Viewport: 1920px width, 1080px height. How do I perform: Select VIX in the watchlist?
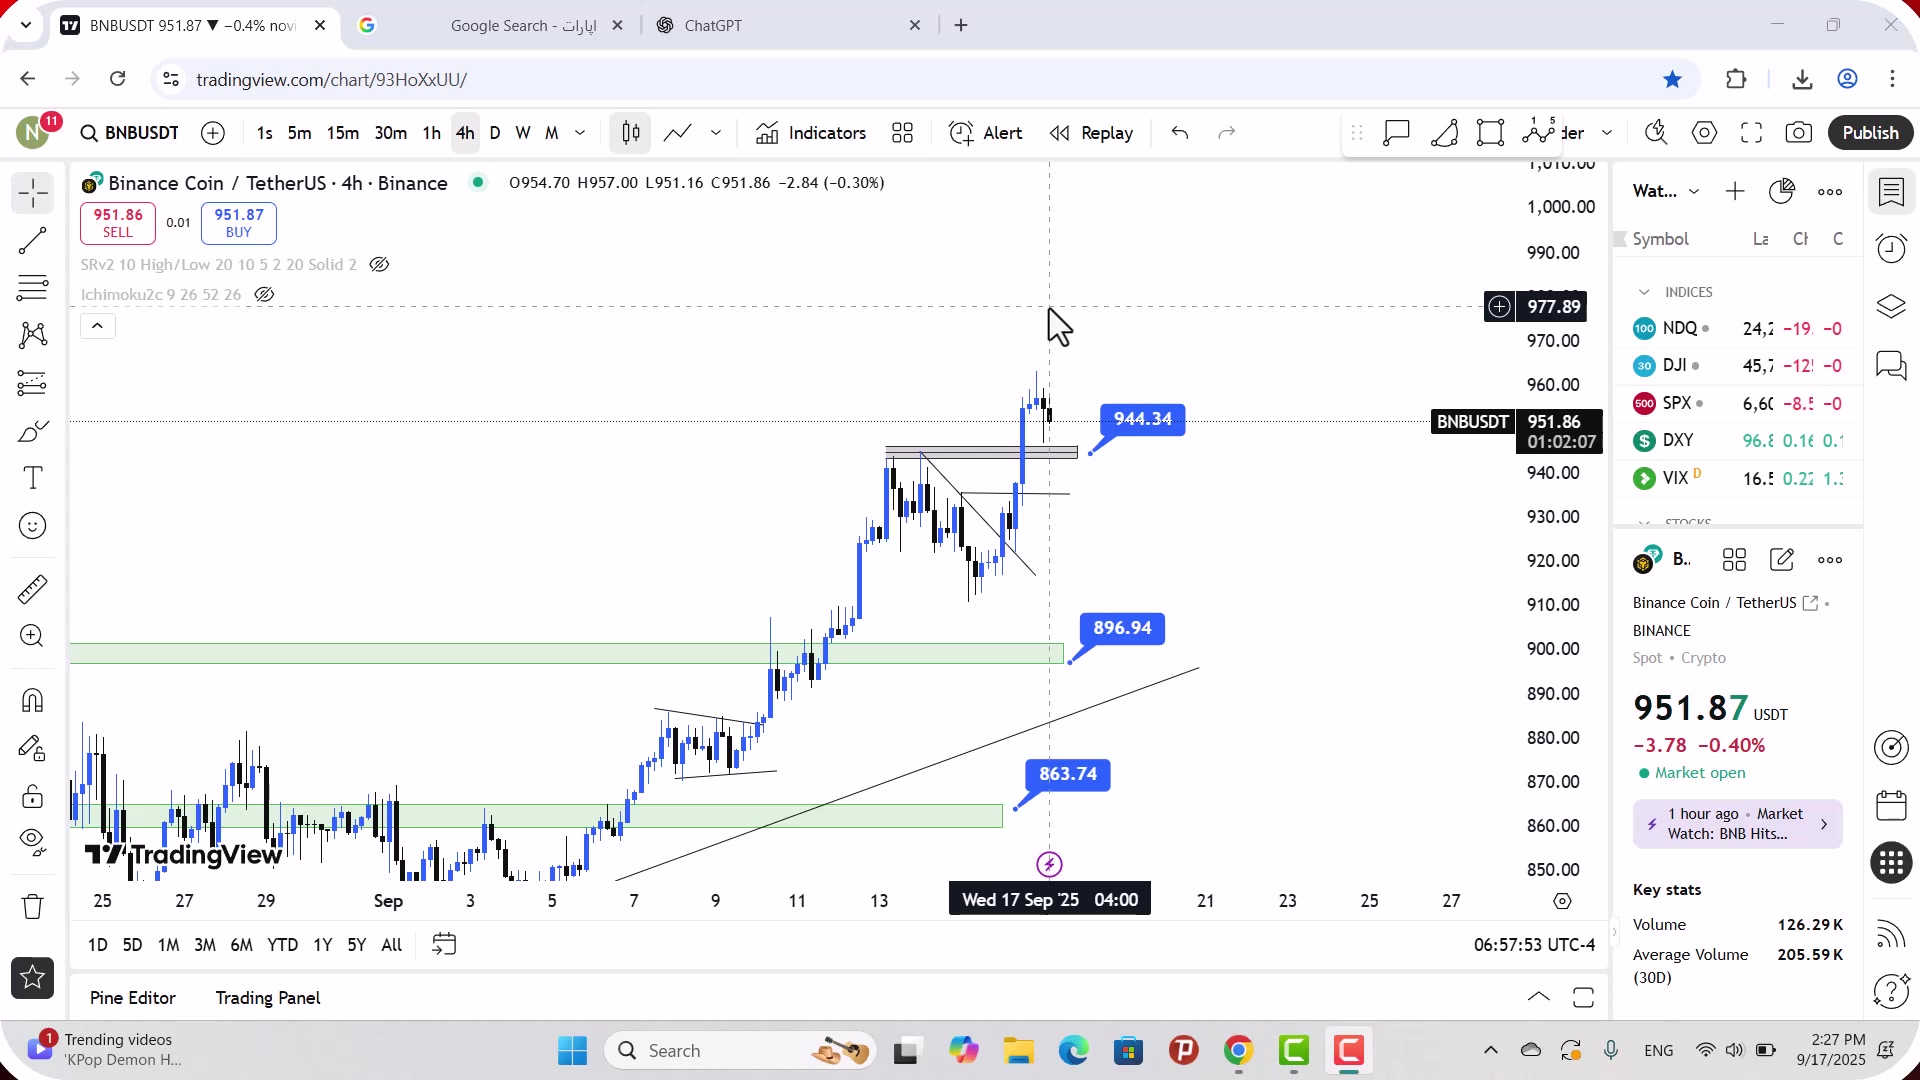click(1737, 478)
